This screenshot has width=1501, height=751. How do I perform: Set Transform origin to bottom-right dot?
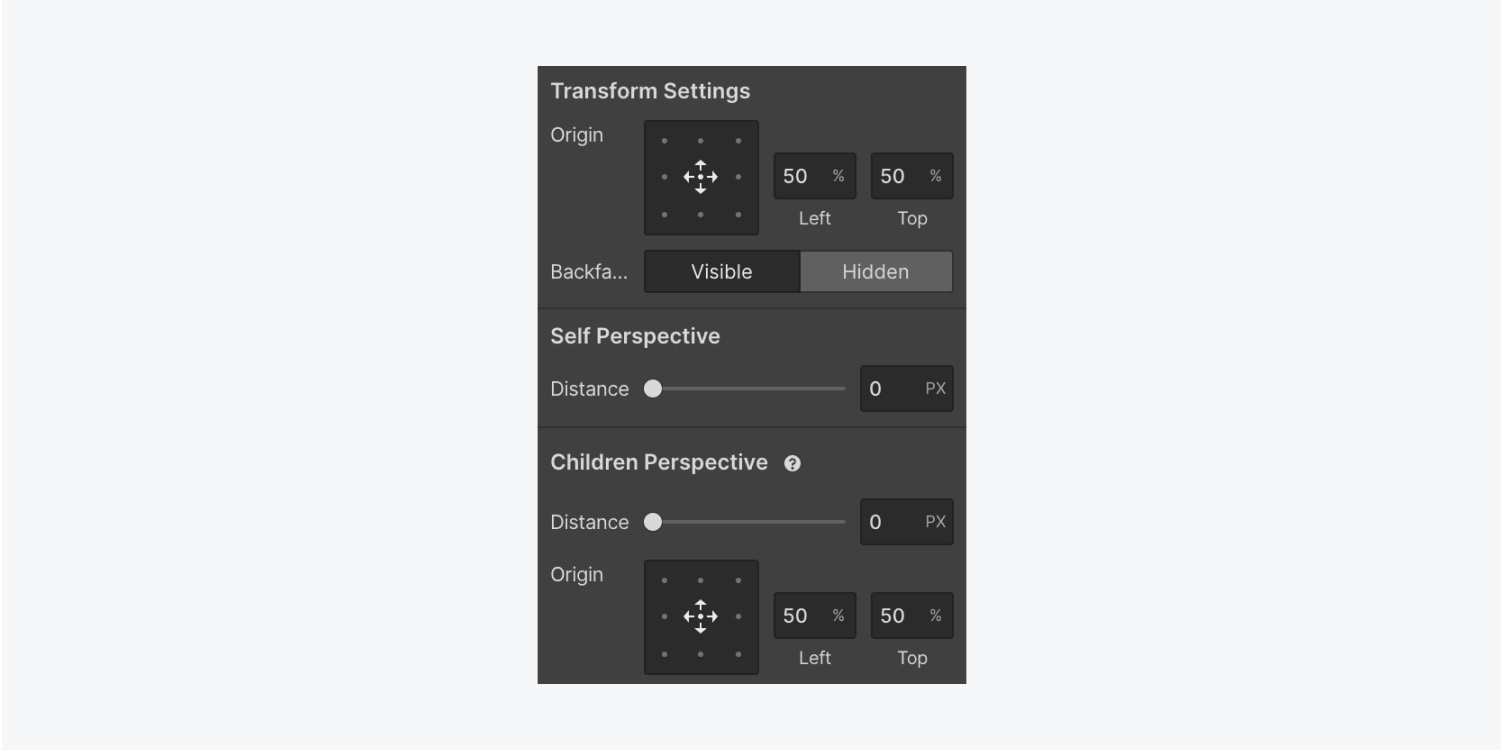pos(738,214)
